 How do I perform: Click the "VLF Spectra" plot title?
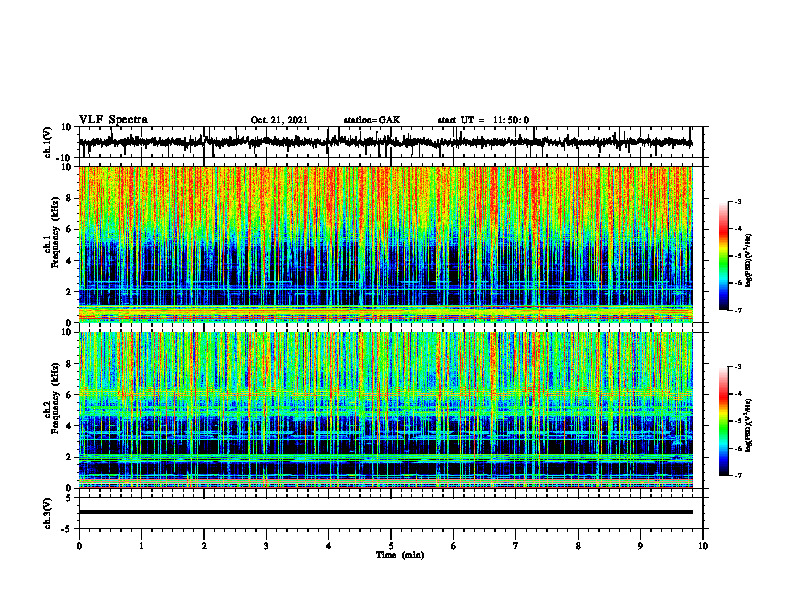coord(113,120)
